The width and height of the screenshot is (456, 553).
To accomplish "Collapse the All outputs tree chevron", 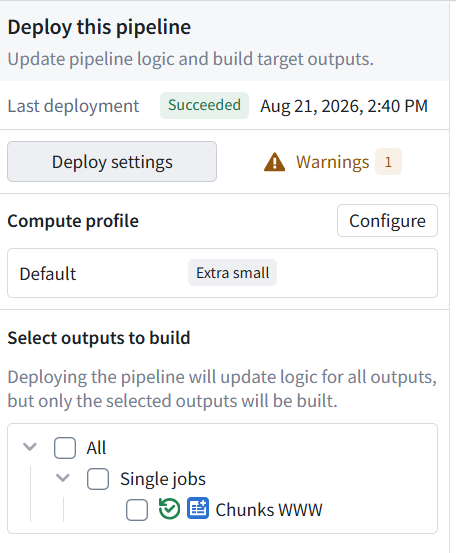I will (x=30, y=447).
